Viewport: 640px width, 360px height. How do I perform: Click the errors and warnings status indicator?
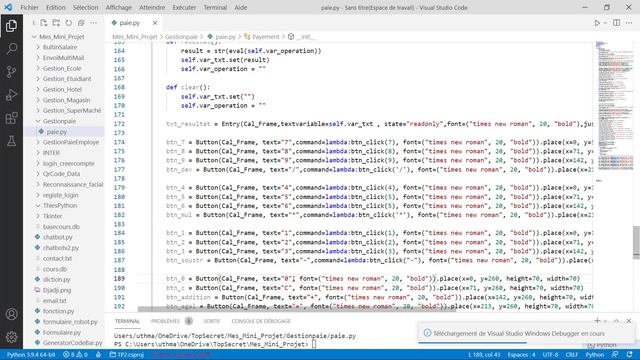click(x=75, y=355)
